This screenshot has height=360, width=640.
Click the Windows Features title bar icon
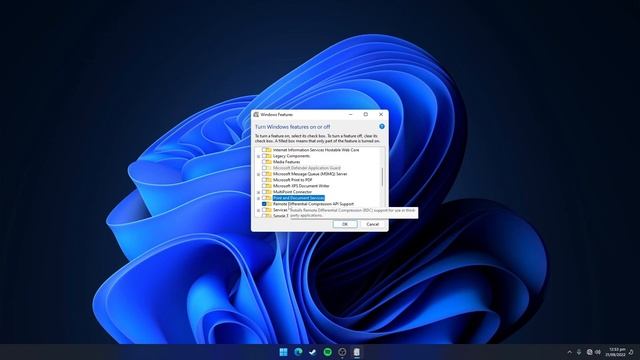pos(256,115)
